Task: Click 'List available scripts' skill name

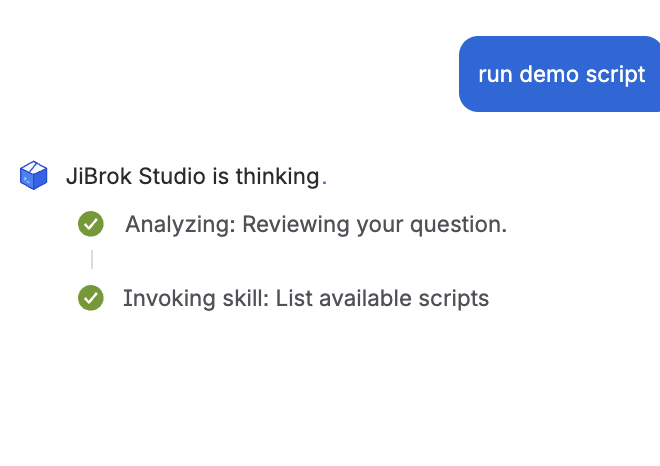Action: tap(382, 298)
